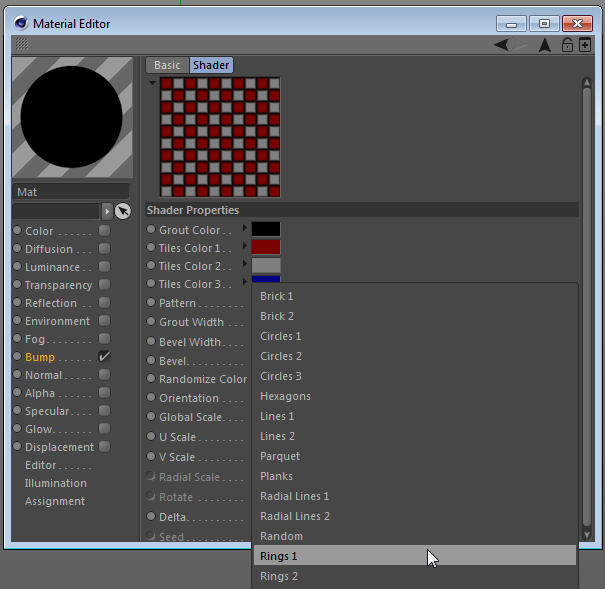Click the scrollbar down arrow

click(x=587, y=535)
